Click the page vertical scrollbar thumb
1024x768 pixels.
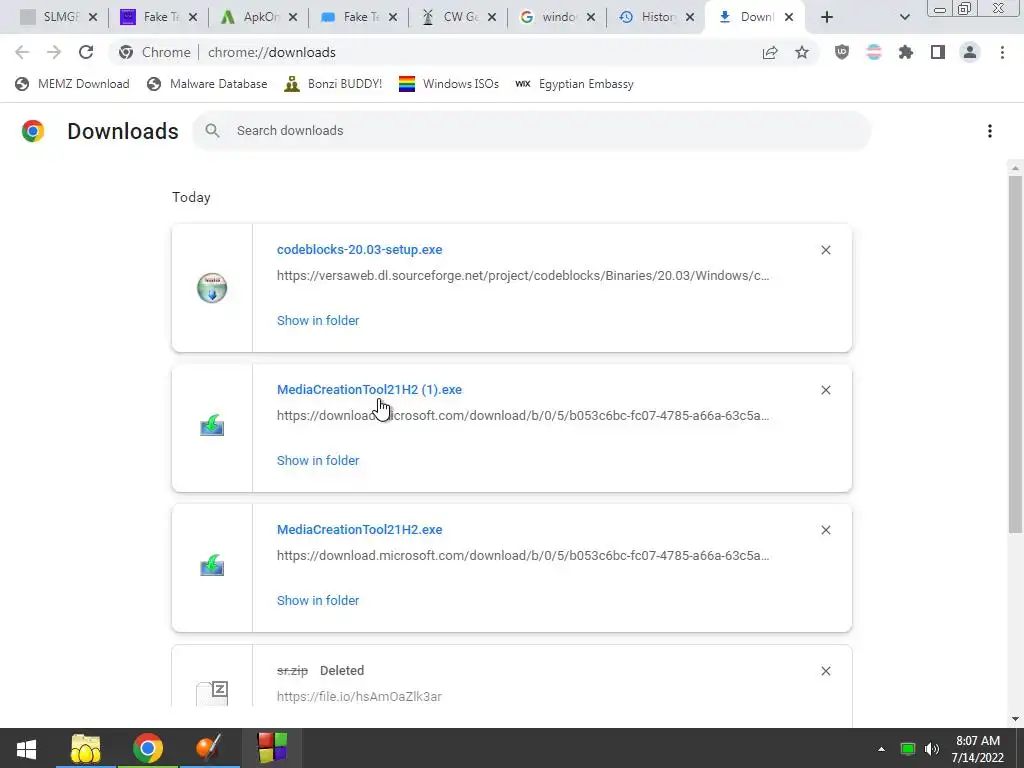pyautogui.click(x=1015, y=353)
